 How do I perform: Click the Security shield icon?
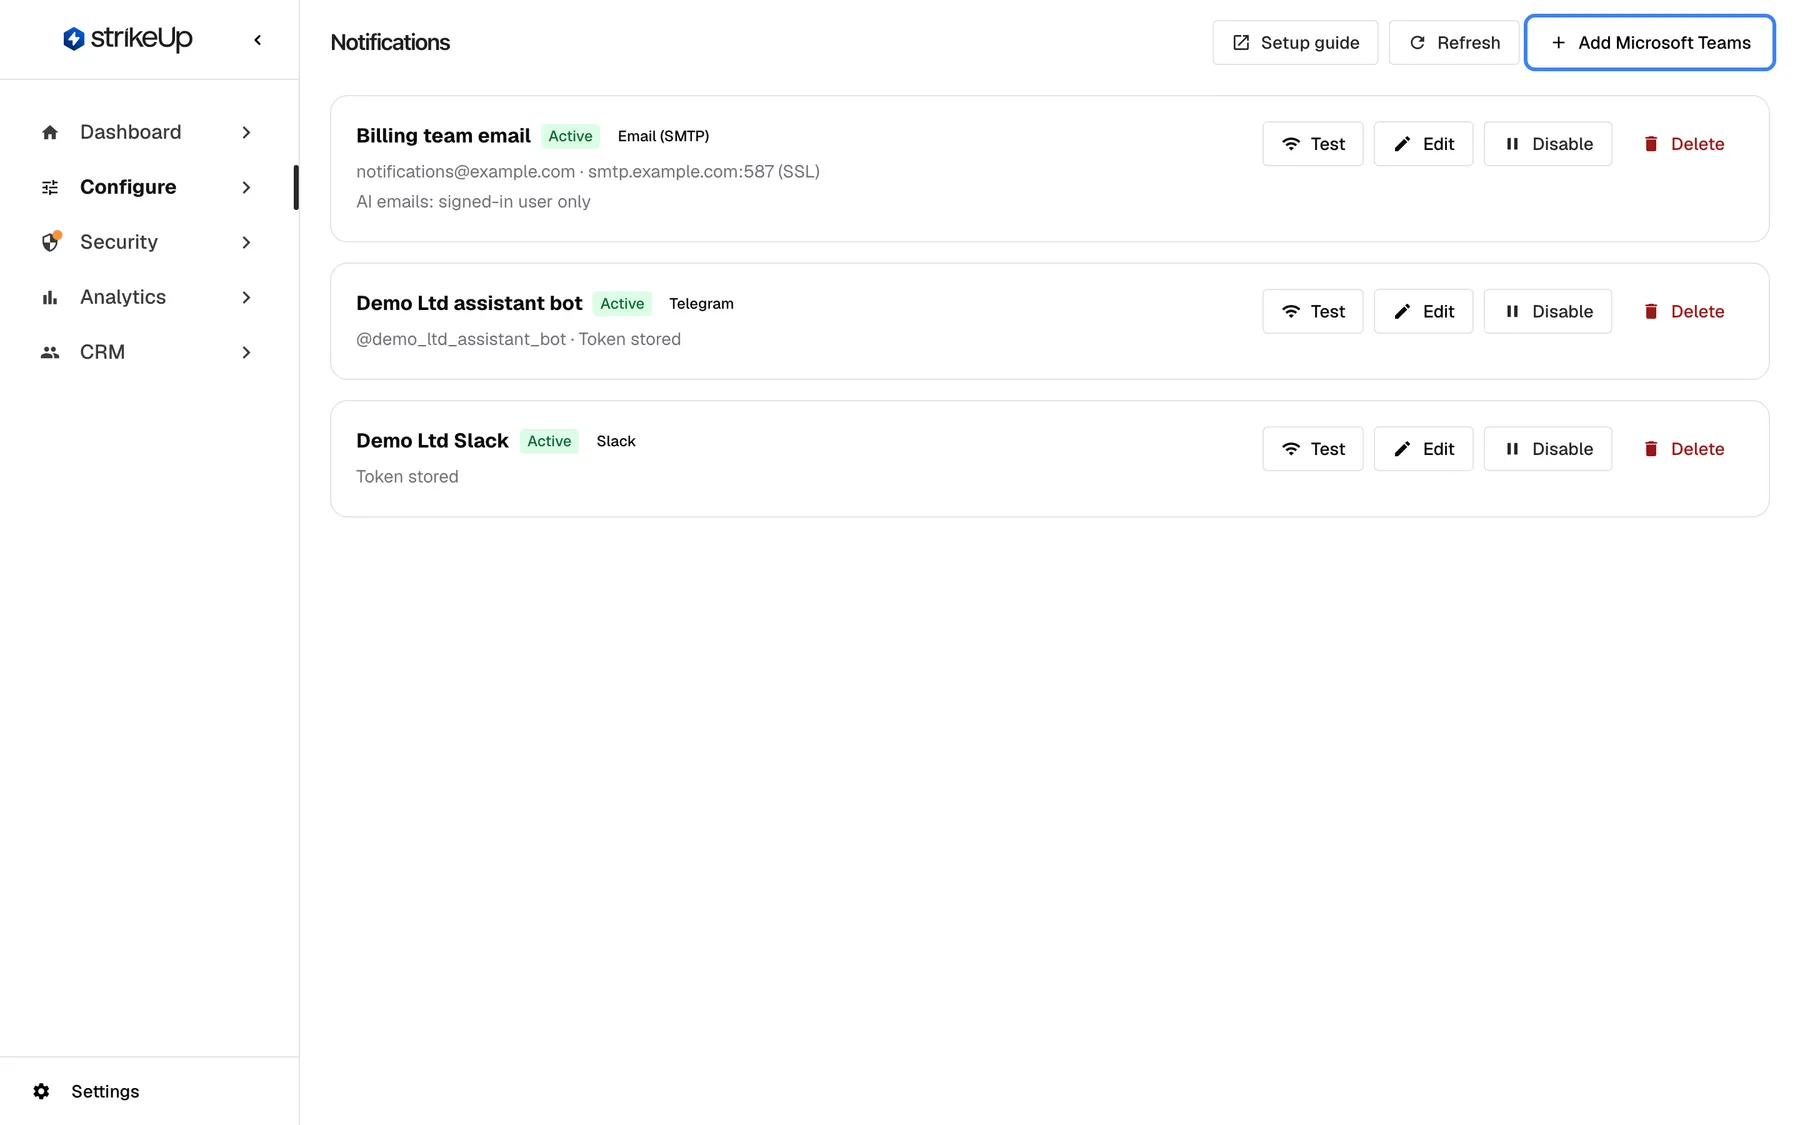50,242
